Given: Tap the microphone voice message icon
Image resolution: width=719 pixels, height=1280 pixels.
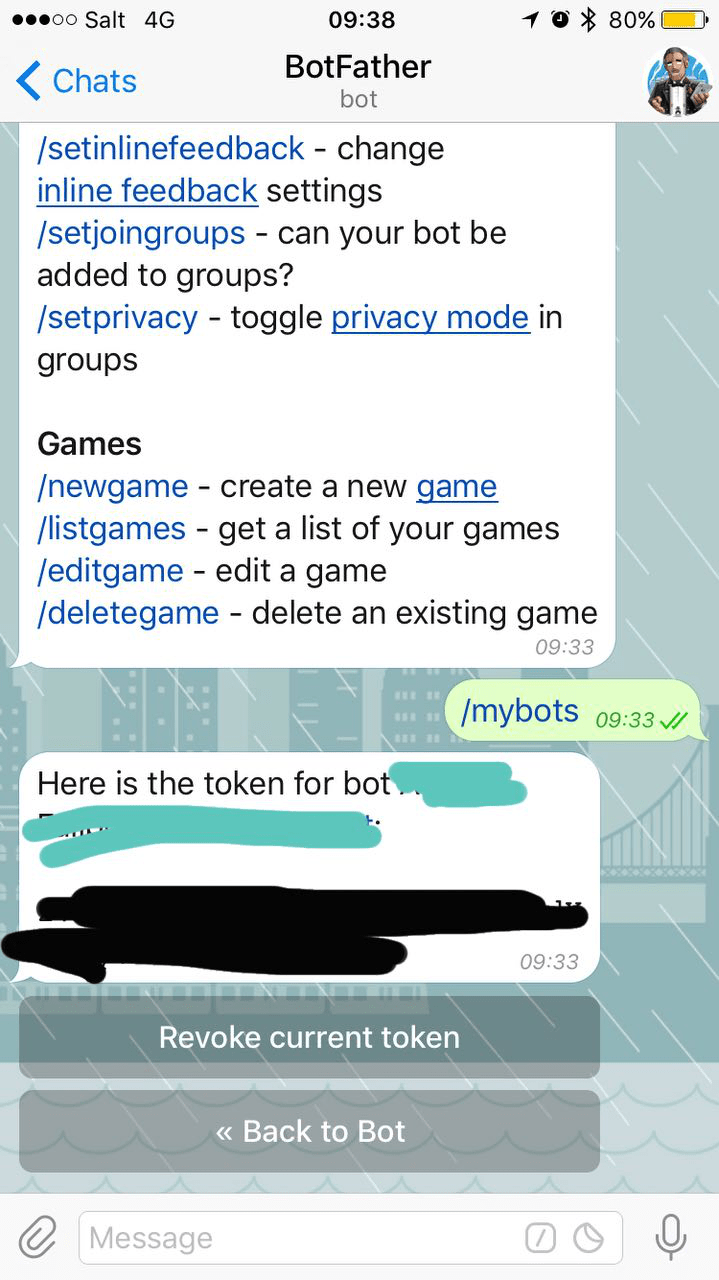Looking at the screenshot, I should (x=670, y=1238).
